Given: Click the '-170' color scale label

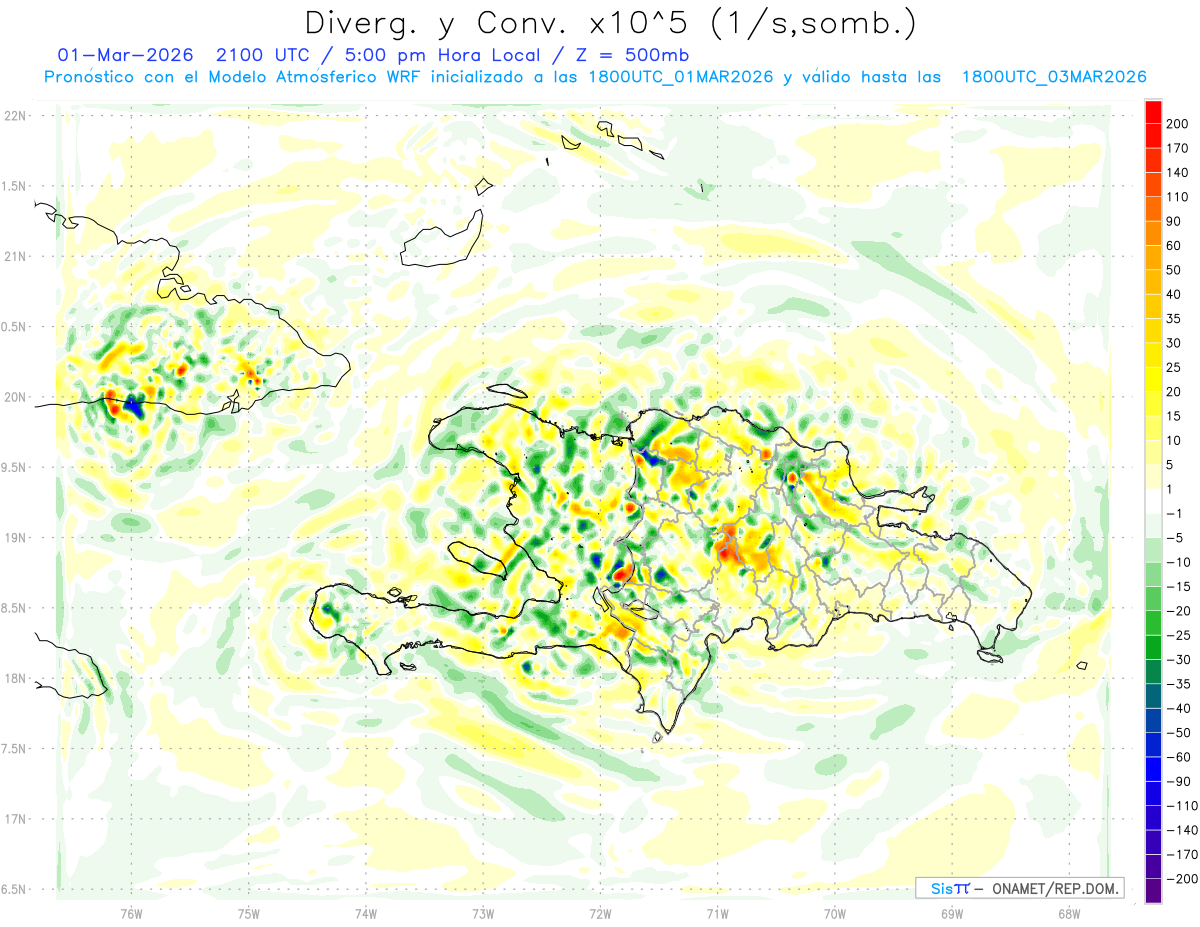Looking at the screenshot, I should tap(1180, 855).
